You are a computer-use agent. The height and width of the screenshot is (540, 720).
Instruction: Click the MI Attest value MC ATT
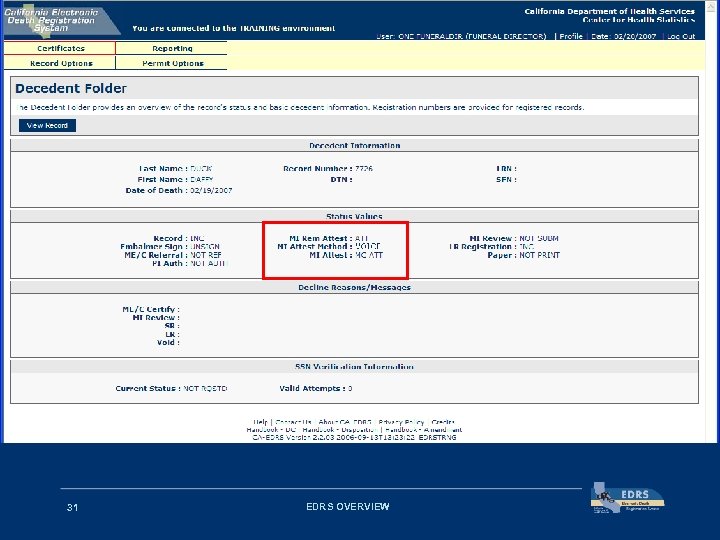tap(369, 255)
